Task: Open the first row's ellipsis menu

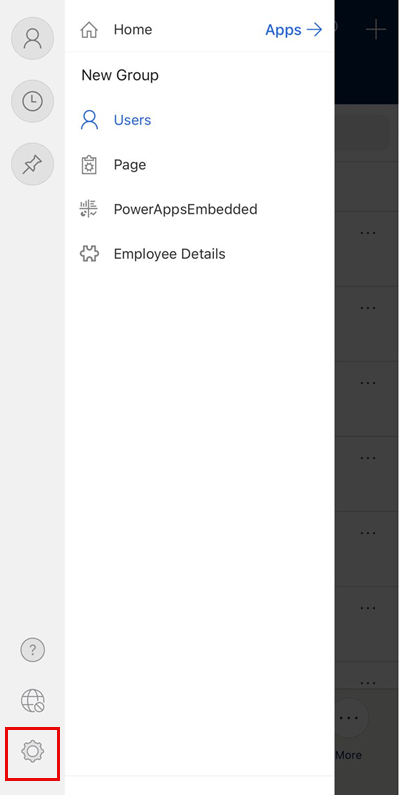Action: (x=368, y=233)
